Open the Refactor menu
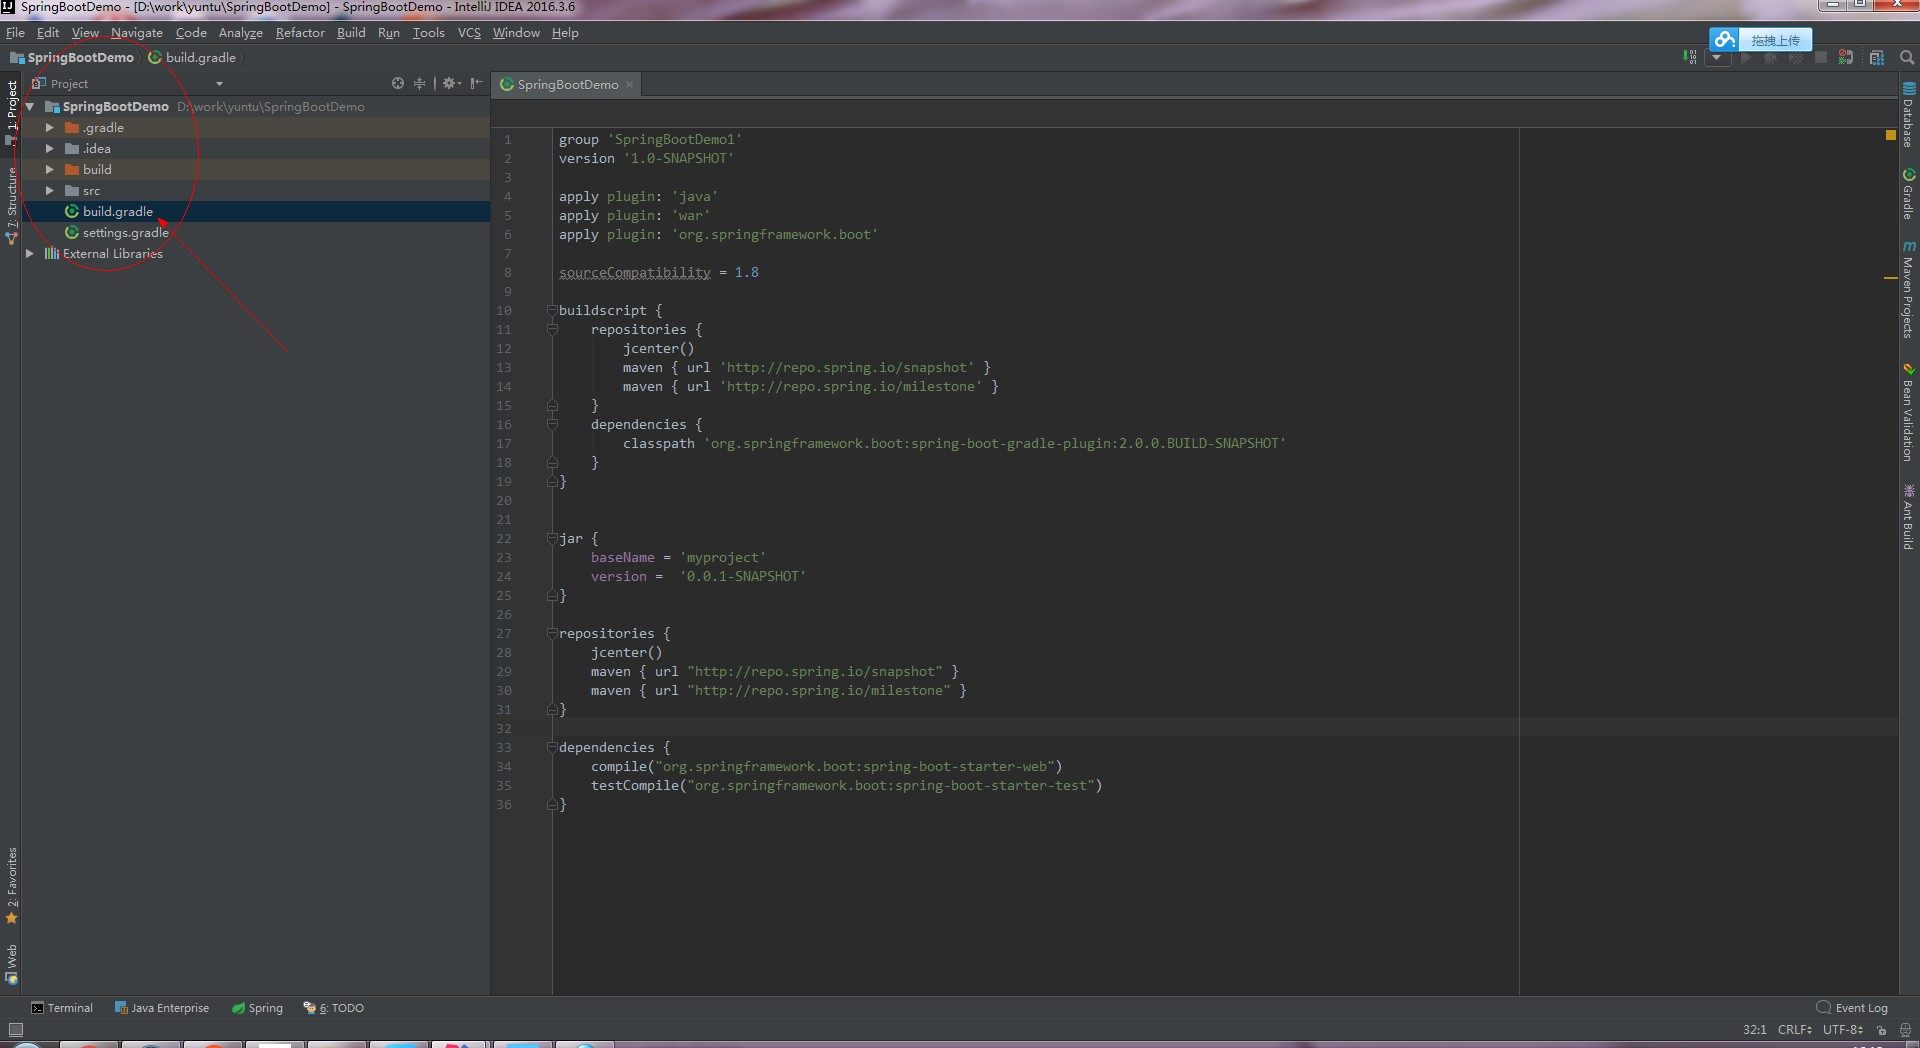The width and height of the screenshot is (1920, 1048). 300,33
